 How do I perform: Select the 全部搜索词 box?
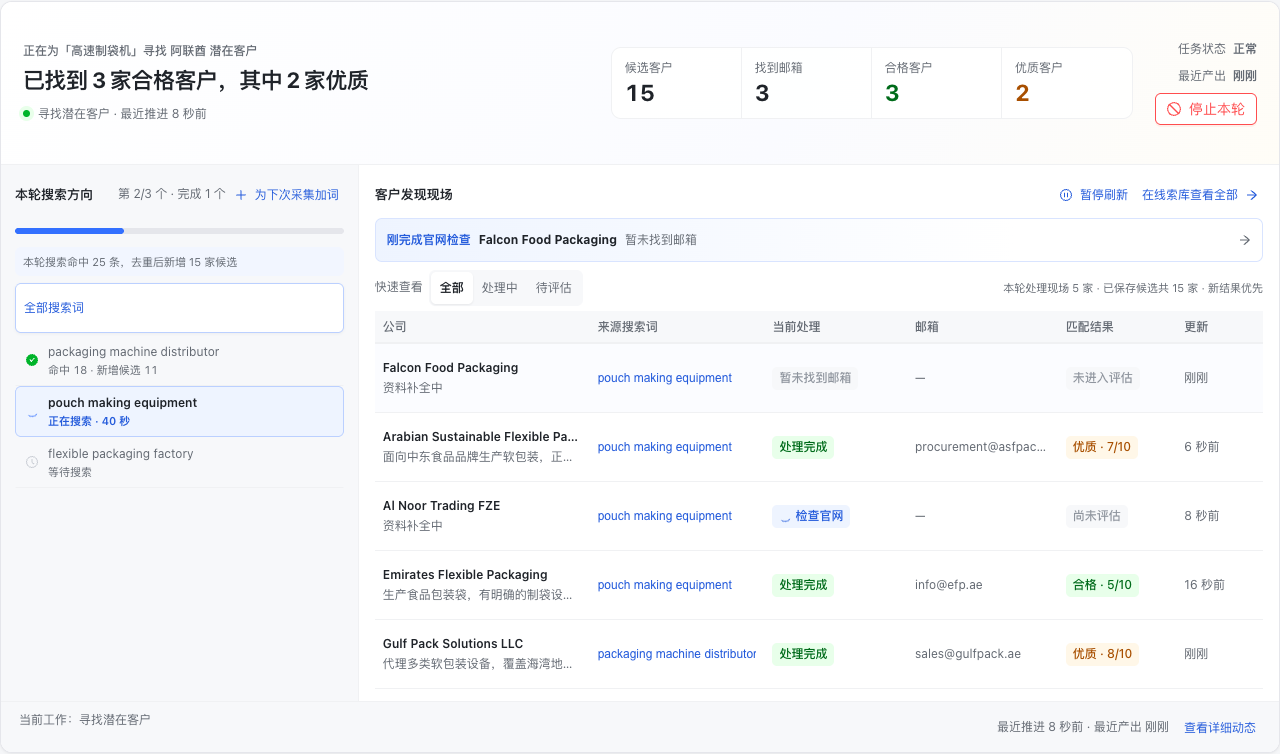click(179, 308)
